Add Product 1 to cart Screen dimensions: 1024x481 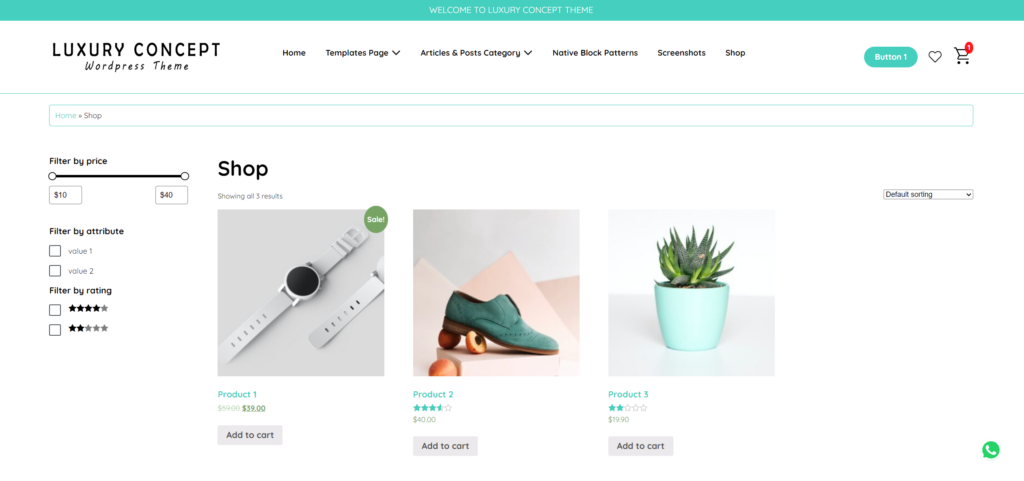tap(250, 435)
